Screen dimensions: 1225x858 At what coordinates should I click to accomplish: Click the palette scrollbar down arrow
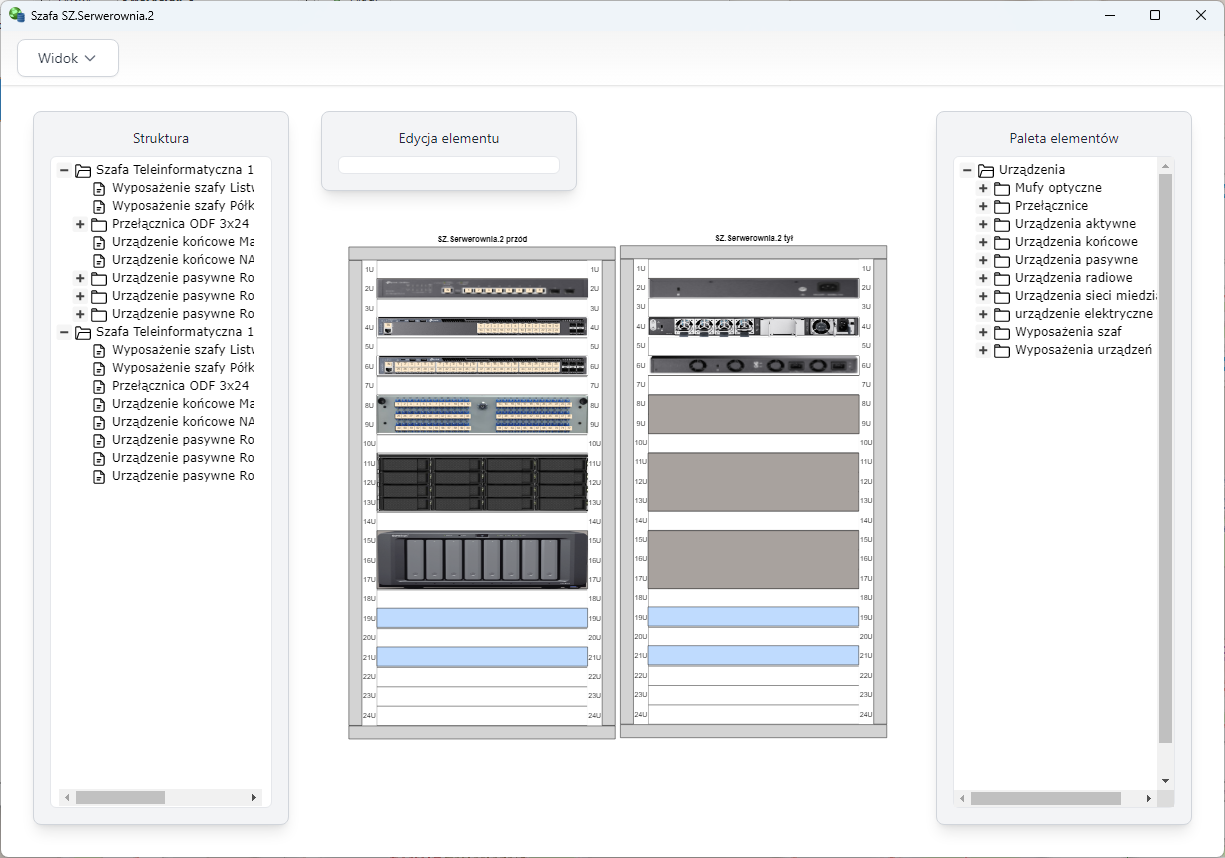coord(1165,781)
